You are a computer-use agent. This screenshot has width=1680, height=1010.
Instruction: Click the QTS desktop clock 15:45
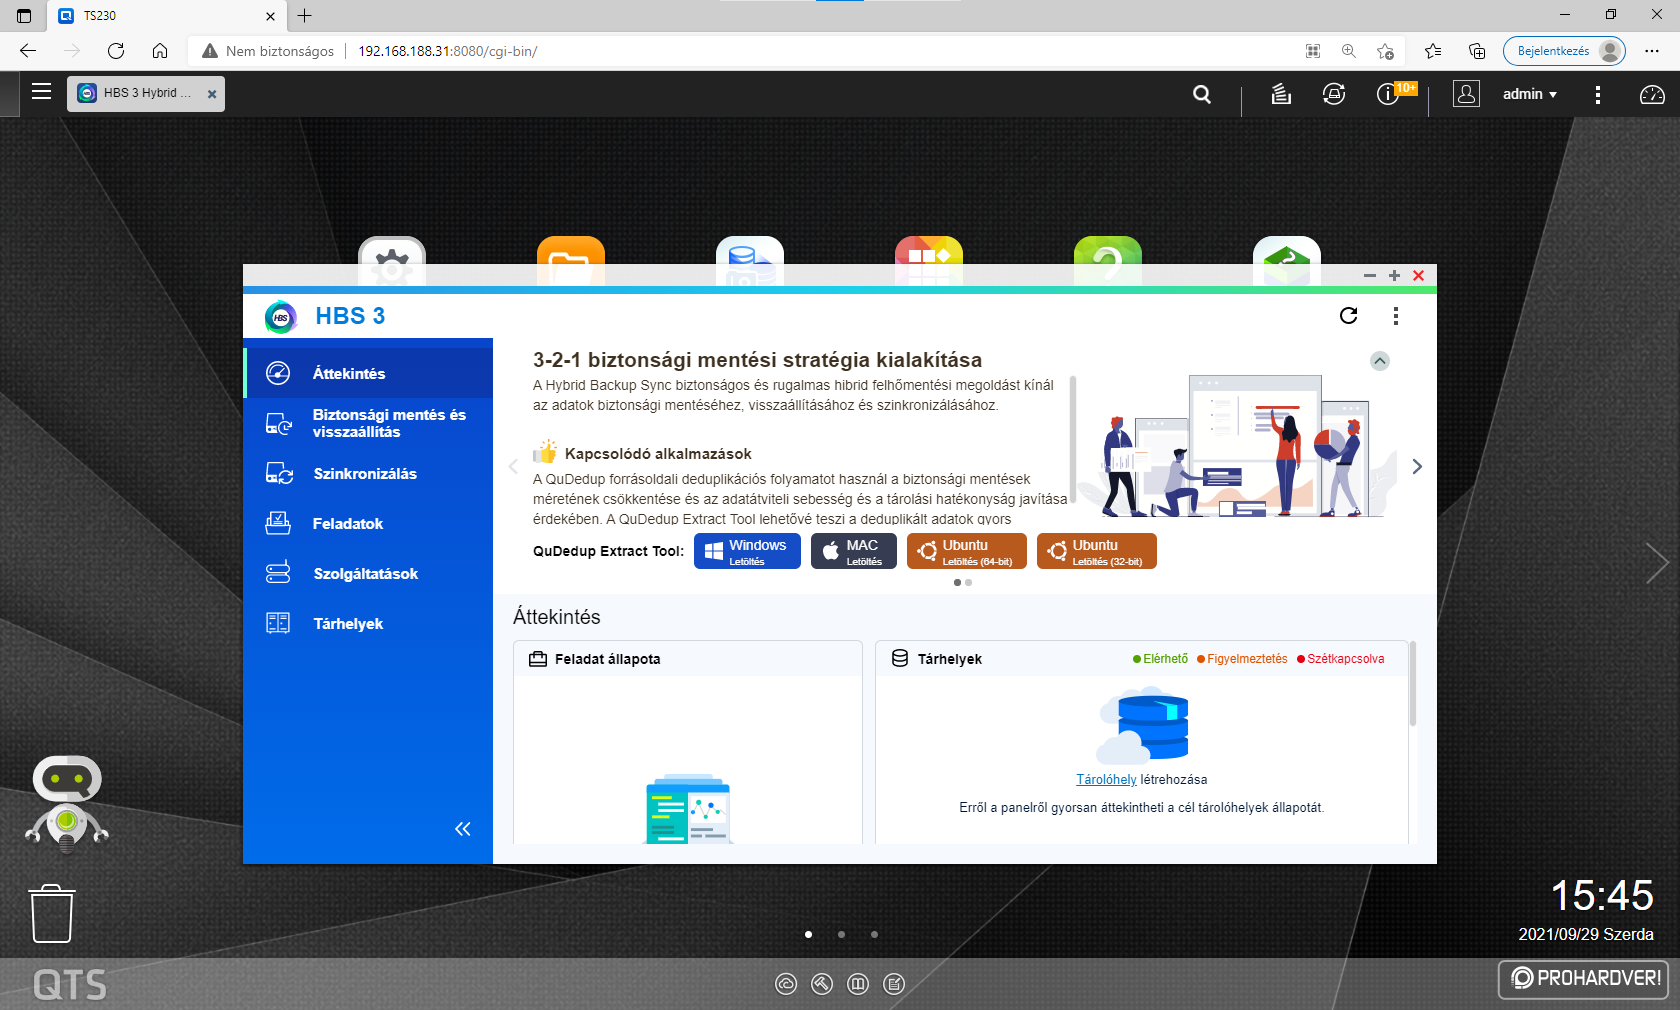(x=1602, y=895)
